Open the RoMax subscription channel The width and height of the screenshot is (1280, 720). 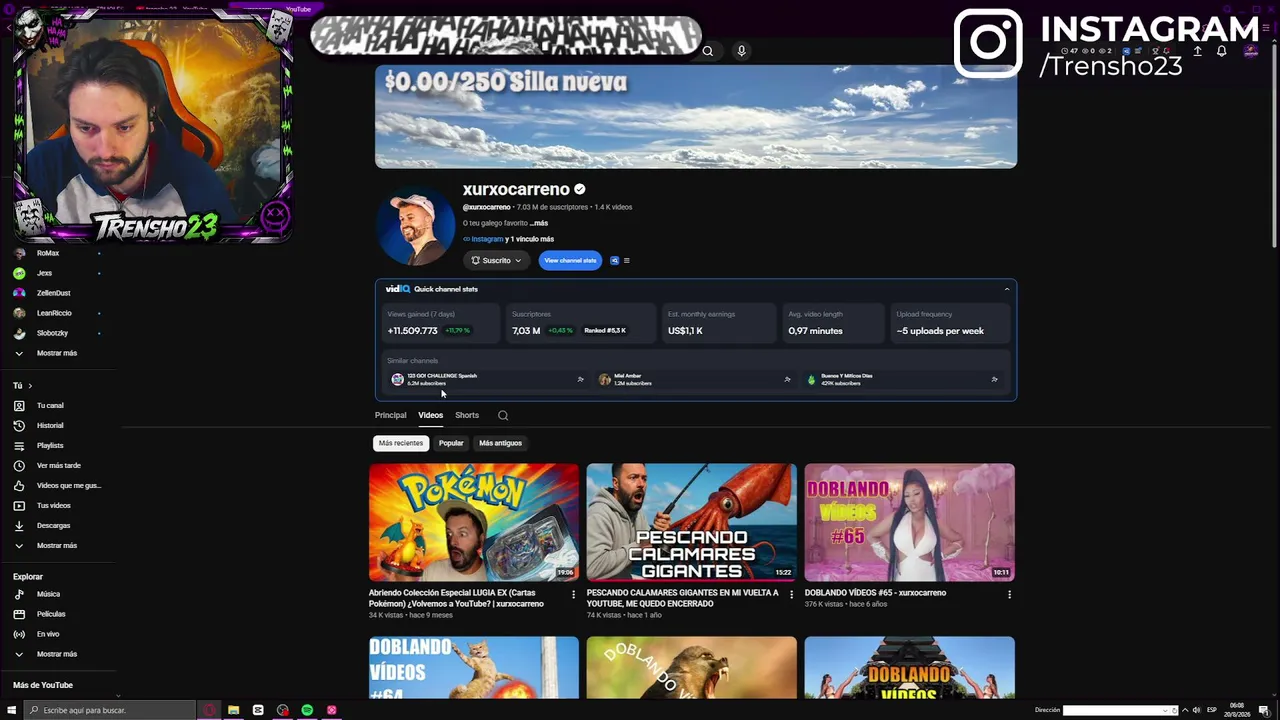[x=48, y=253]
